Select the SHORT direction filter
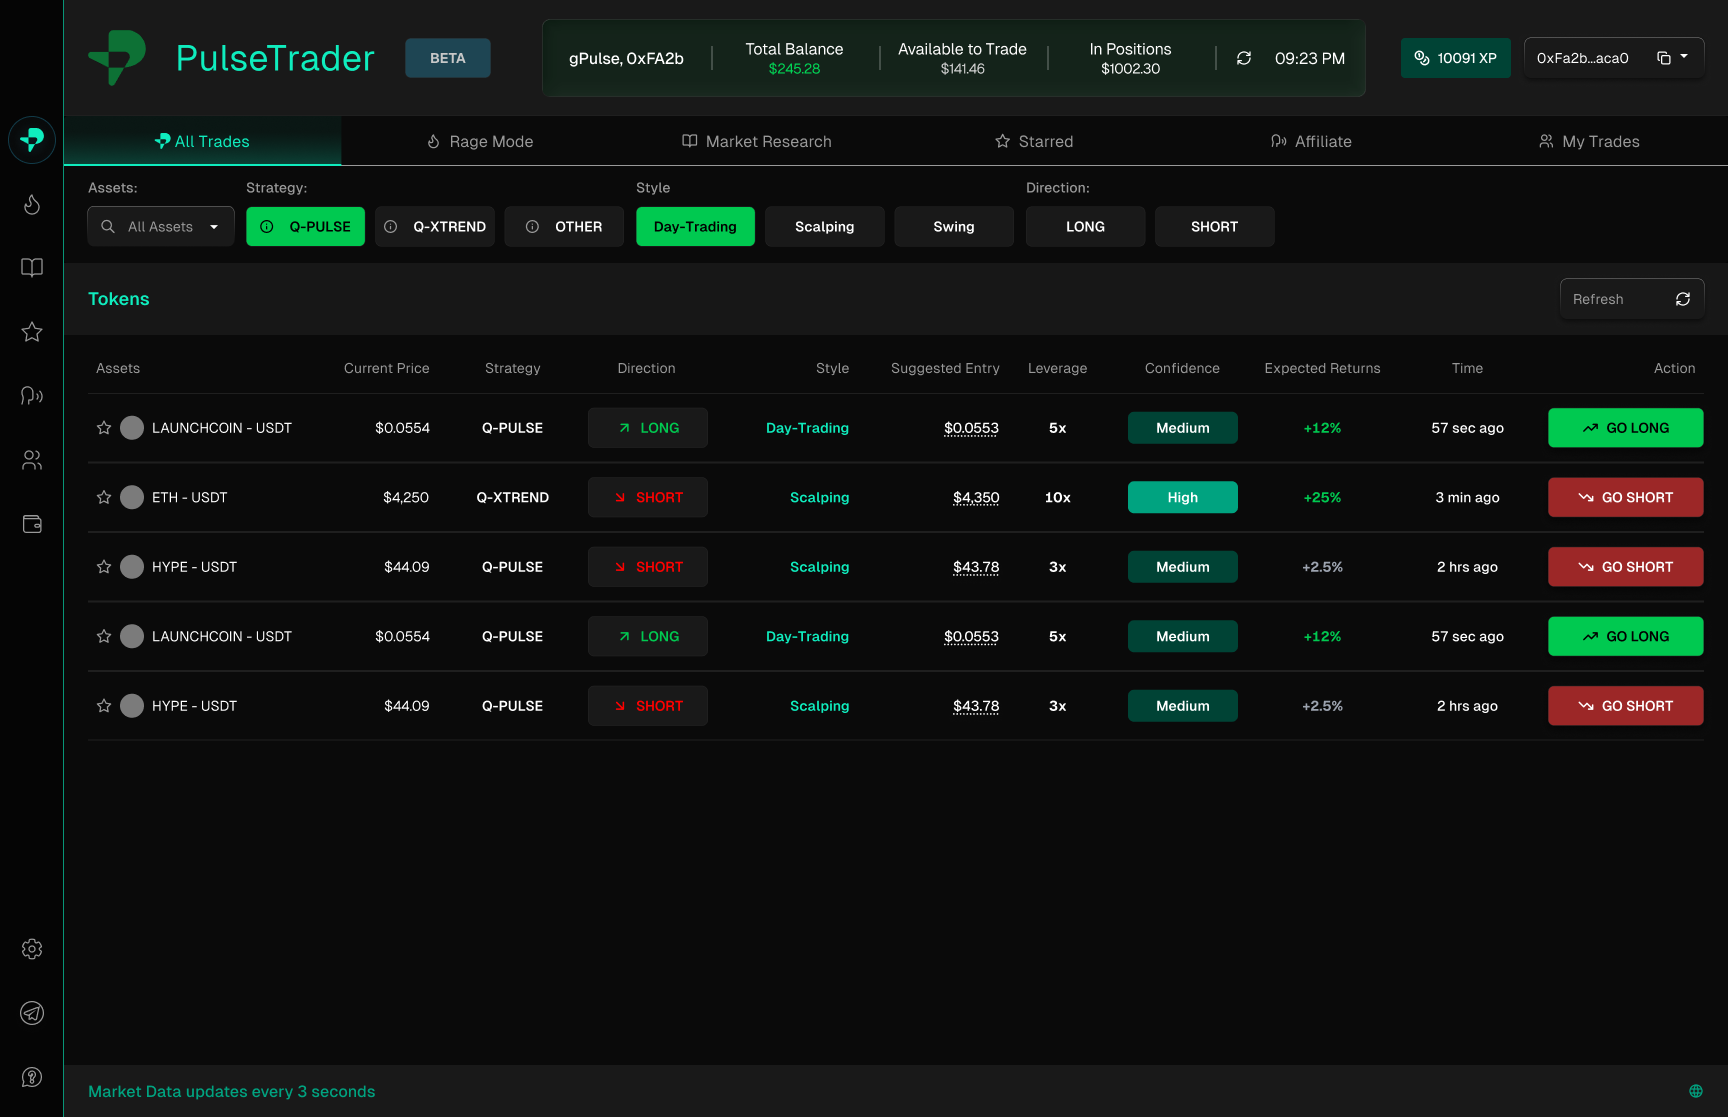Viewport: 1728px width, 1117px height. (x=1214, y=227)
